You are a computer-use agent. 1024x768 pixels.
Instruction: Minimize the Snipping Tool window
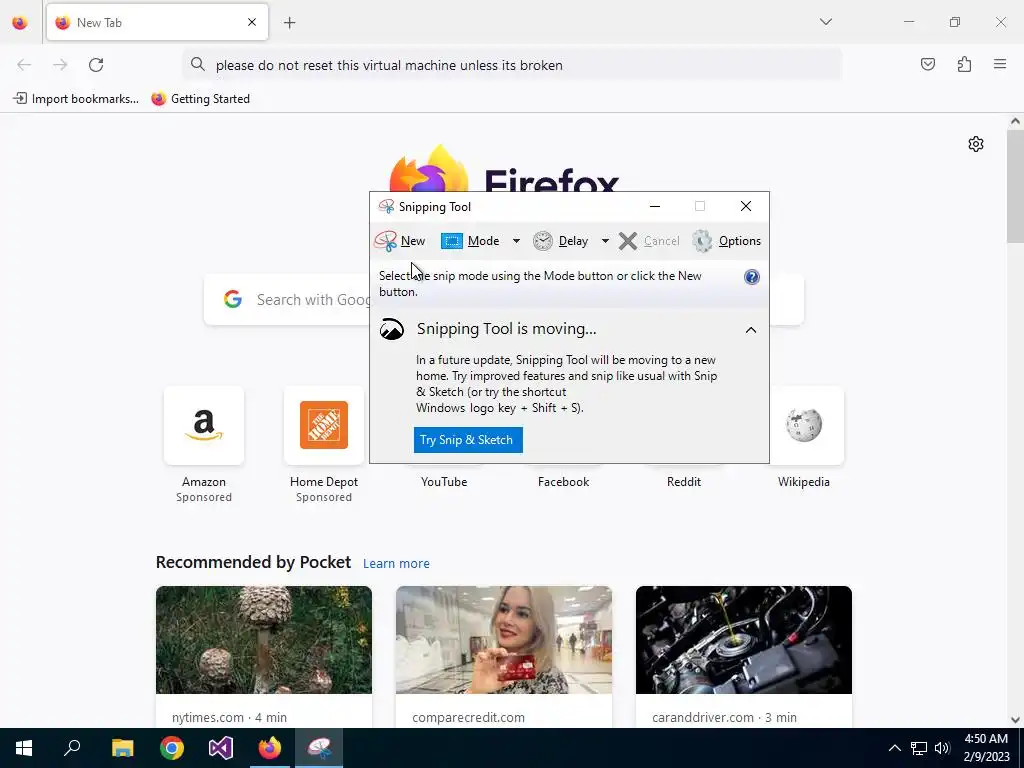(x=655, y=206)
